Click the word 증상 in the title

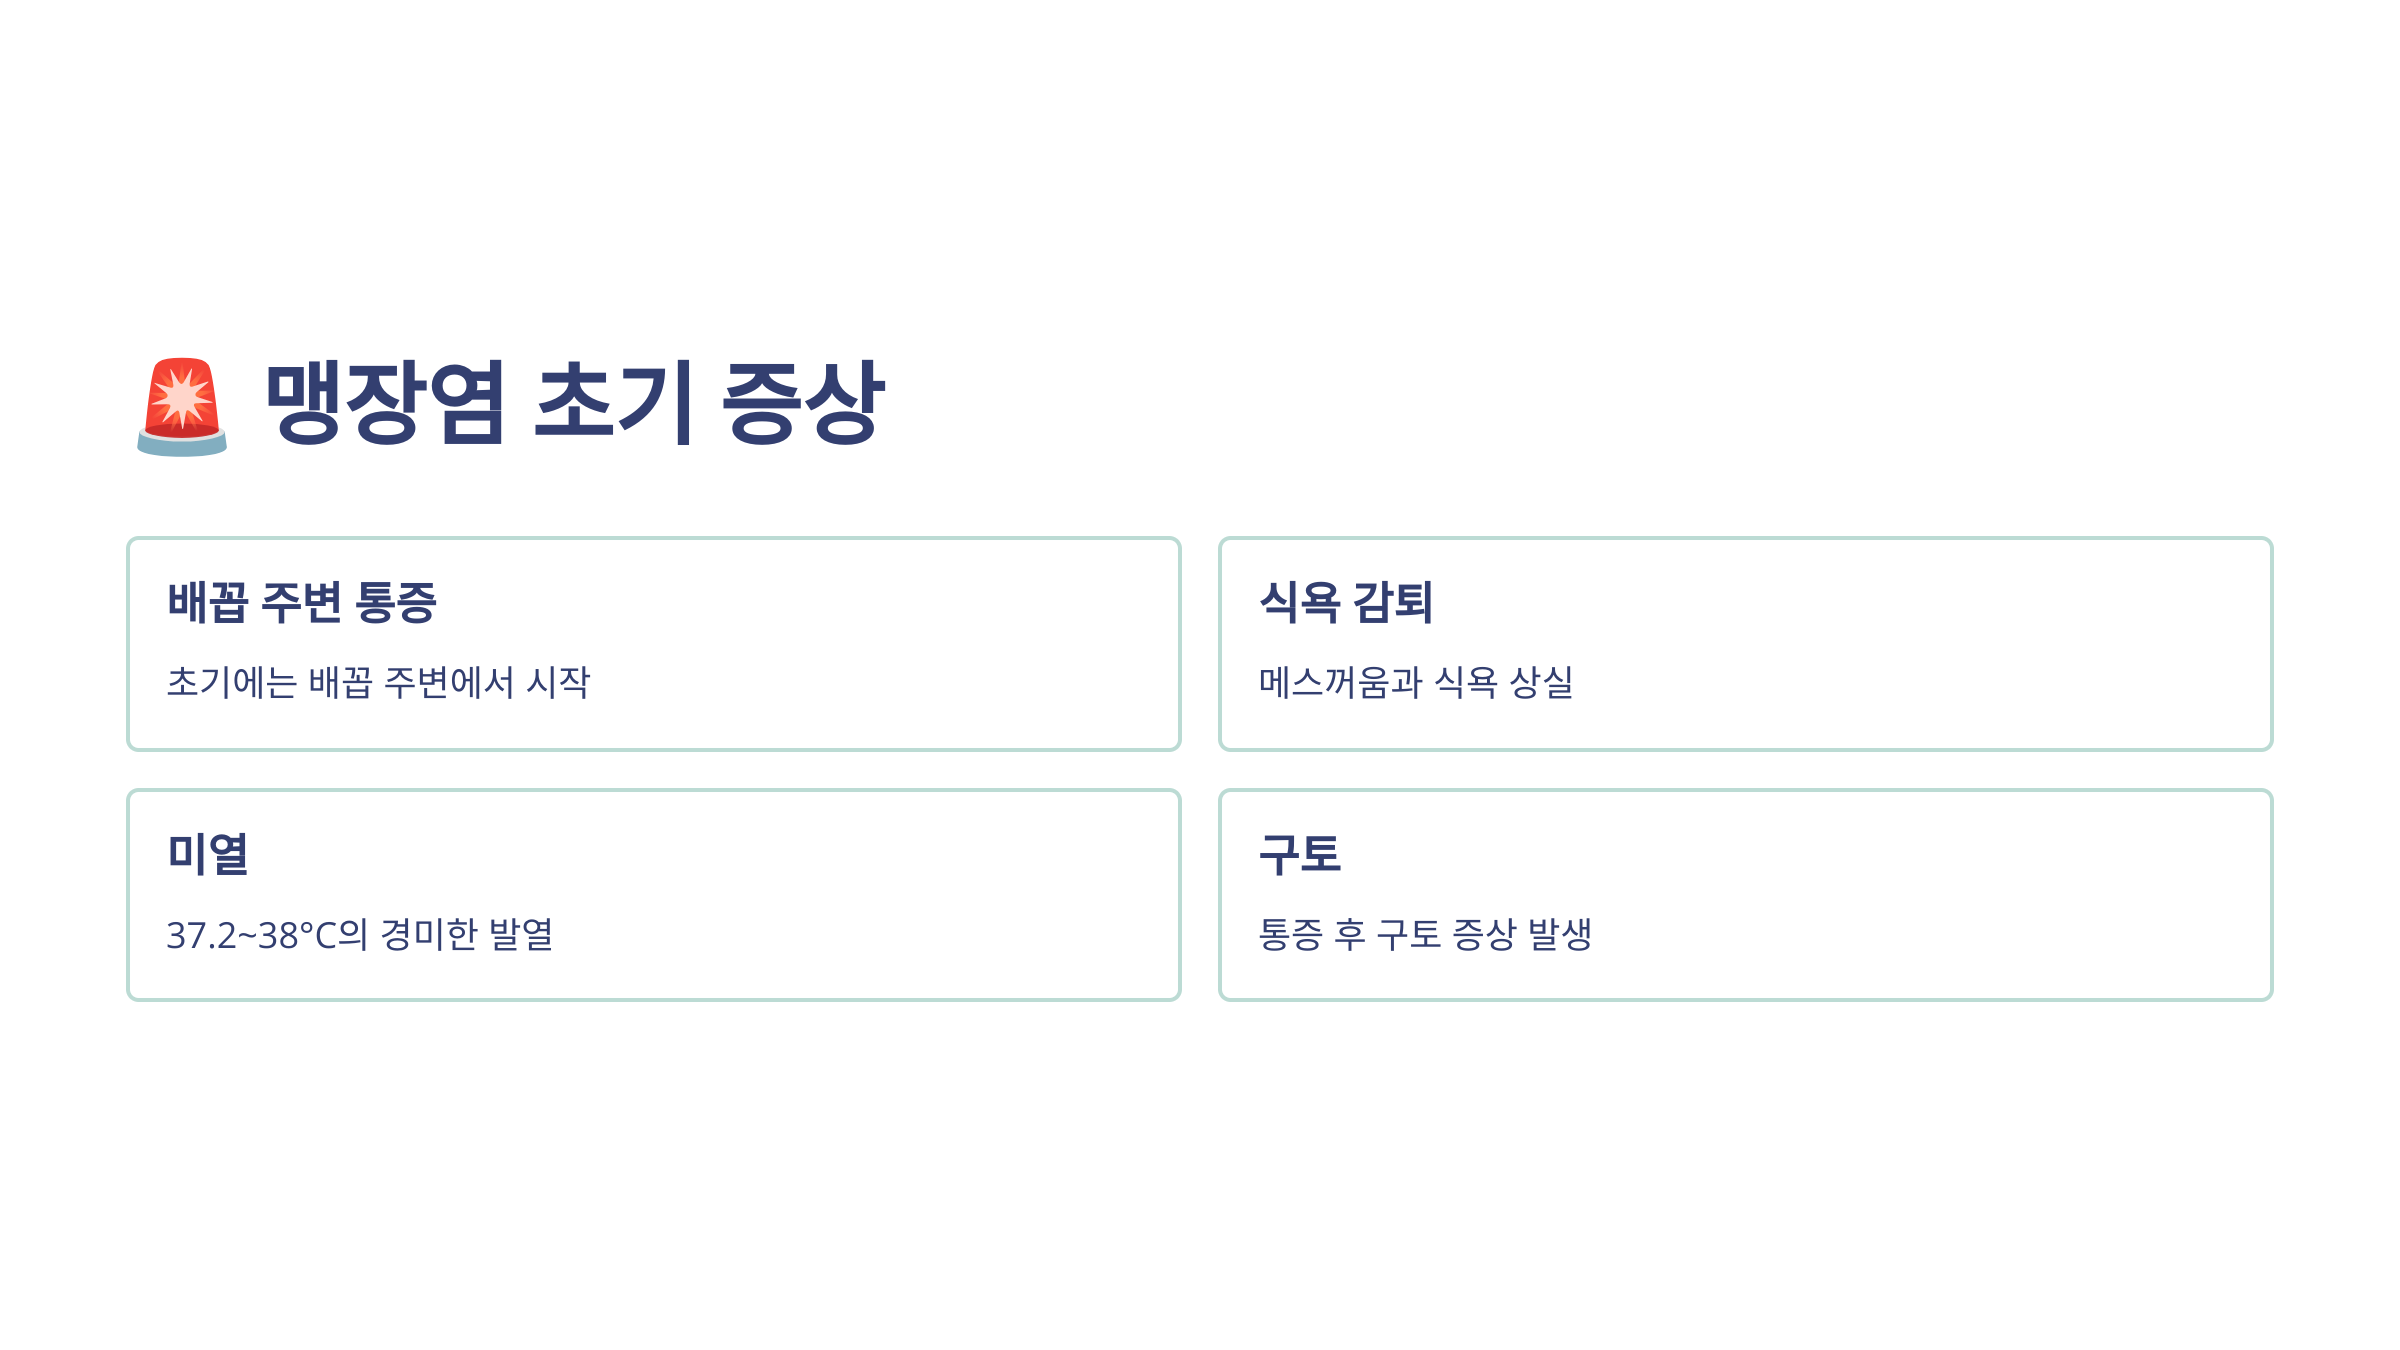(804, 402)
